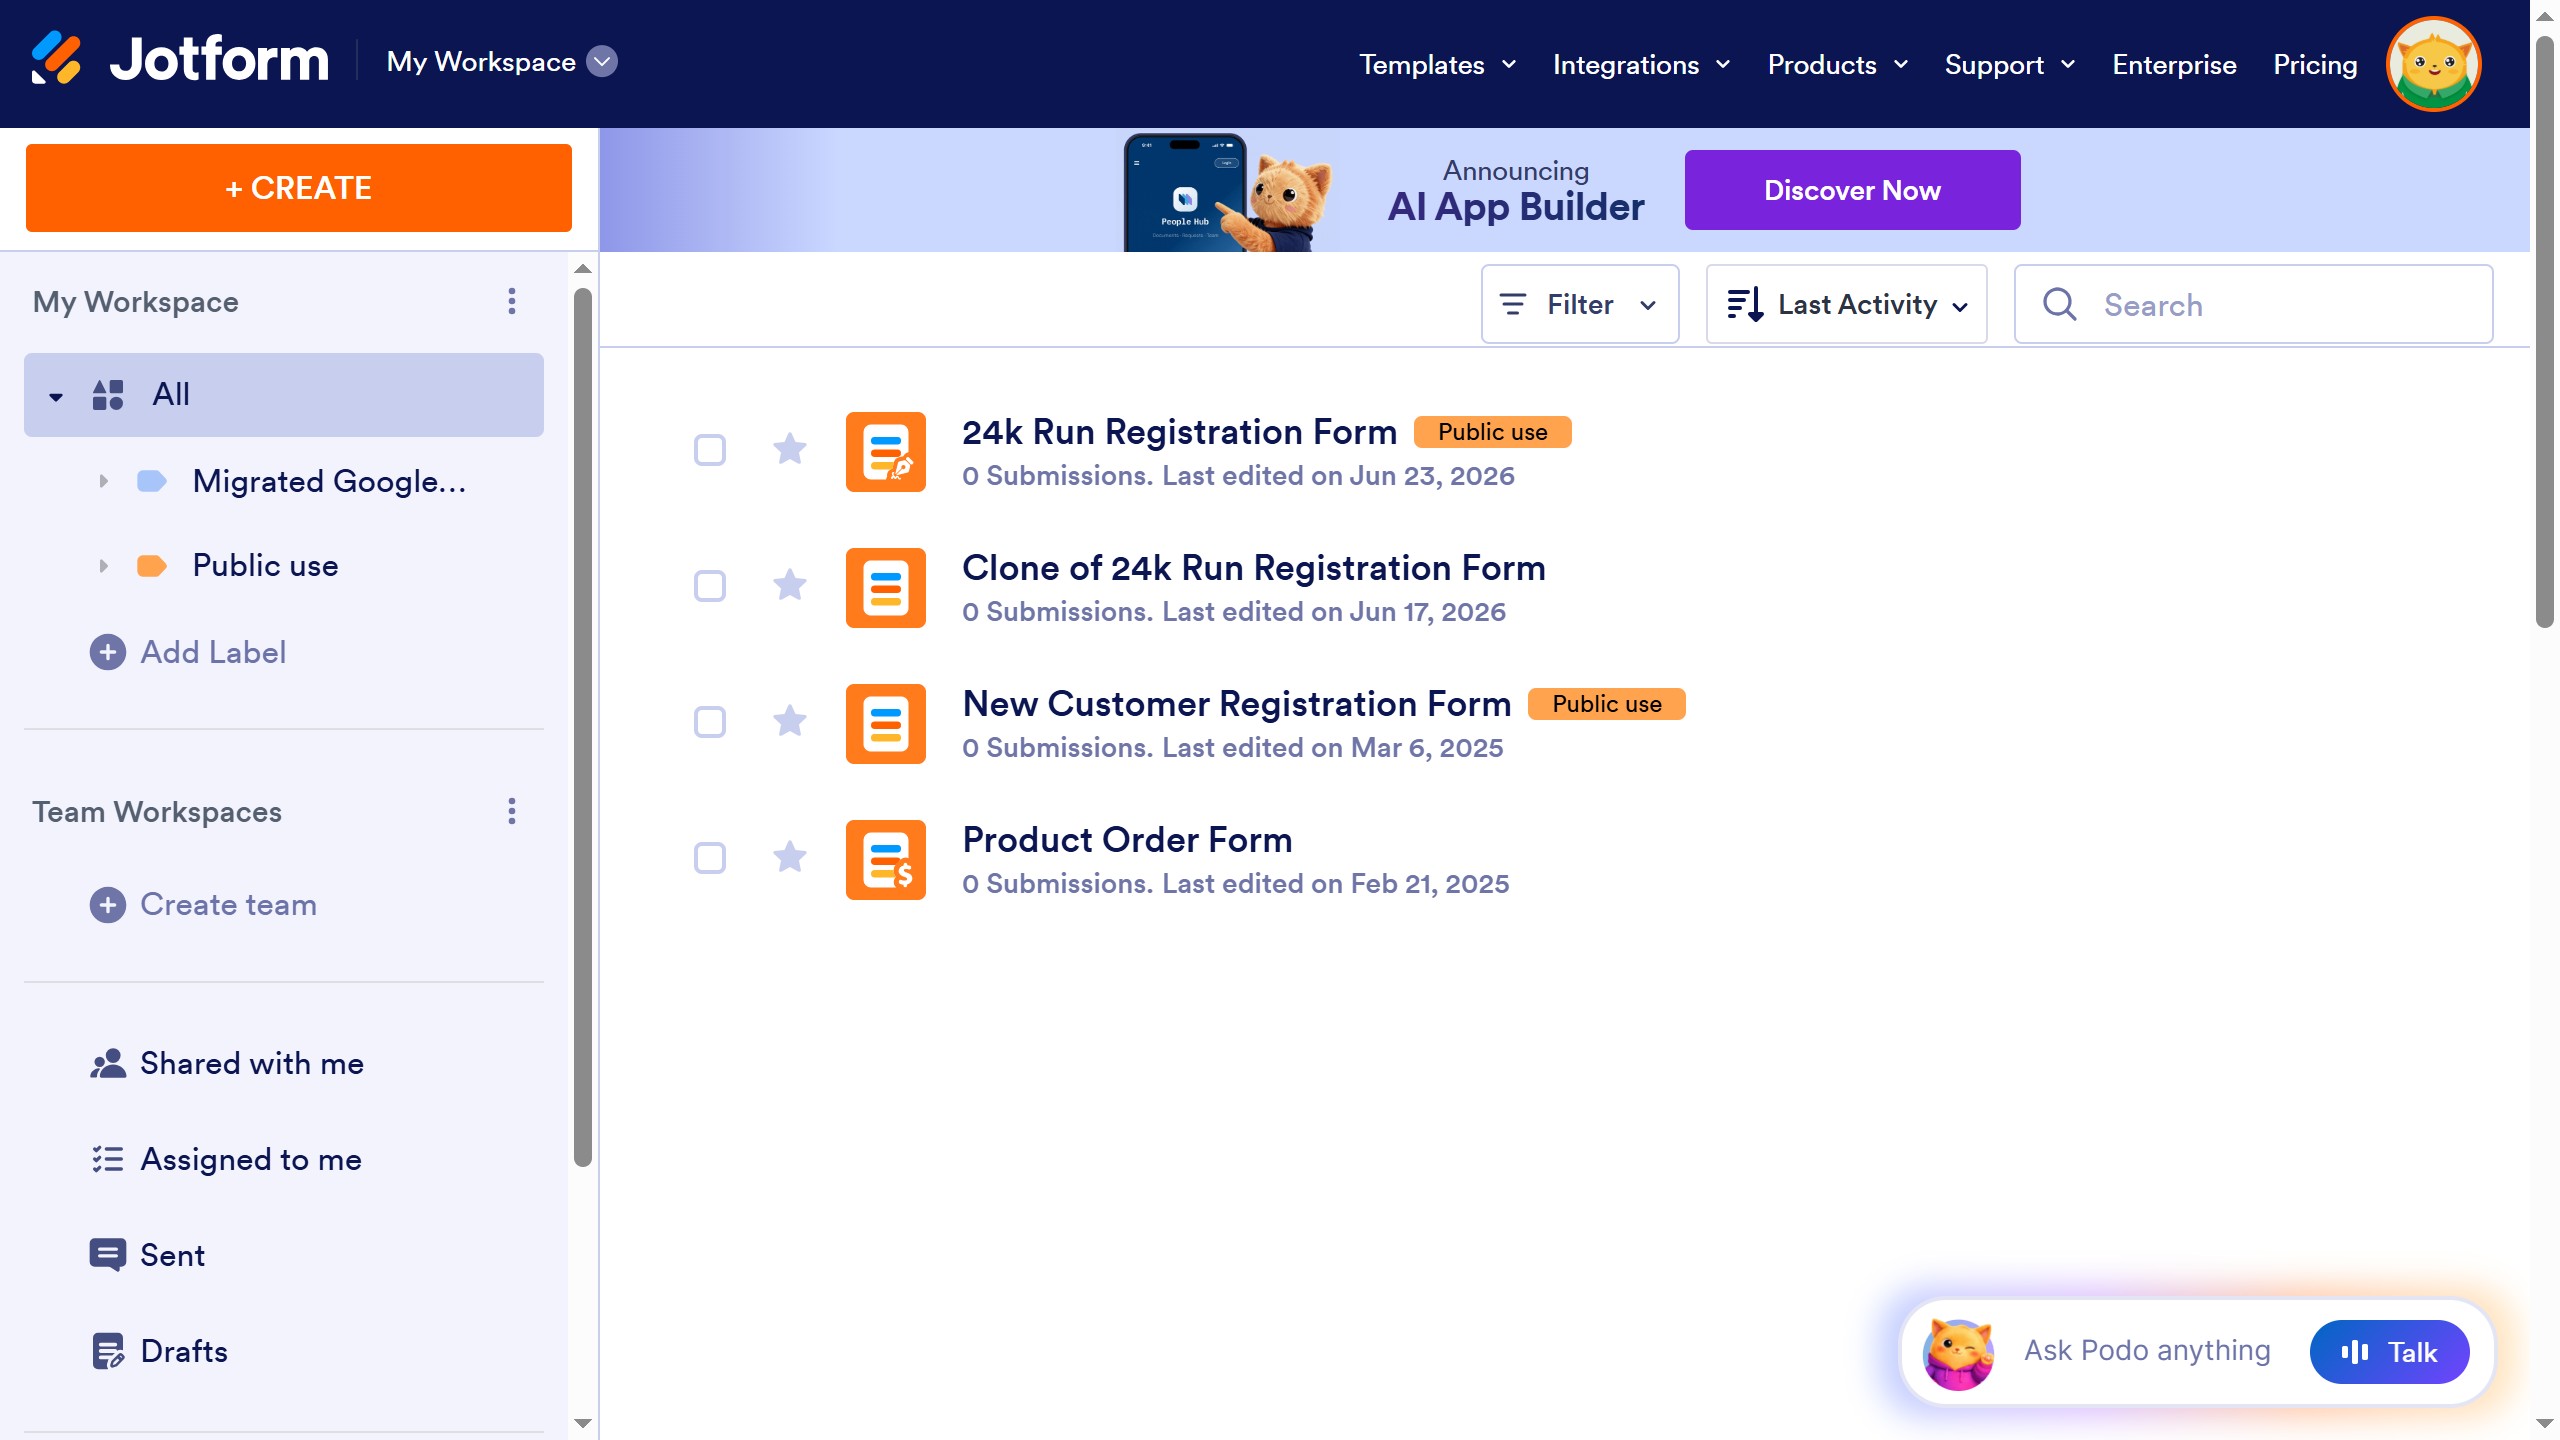Image resolution: width=2560 pixels, height=1440 pixels.
Task: Open My Workspace three-dot options
Action: 512,301
